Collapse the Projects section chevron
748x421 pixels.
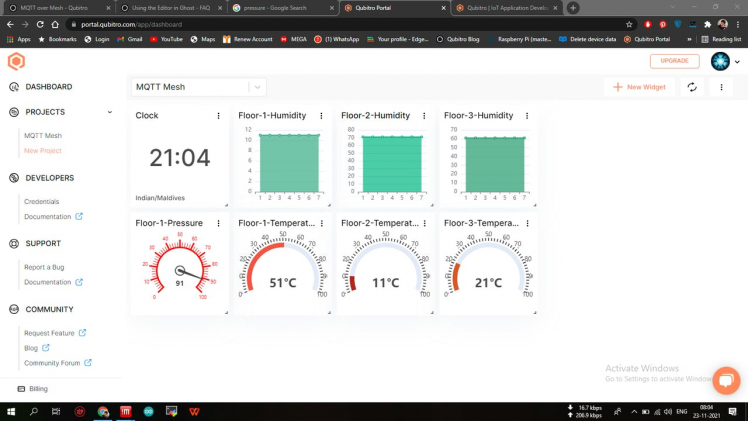point(110,112)
